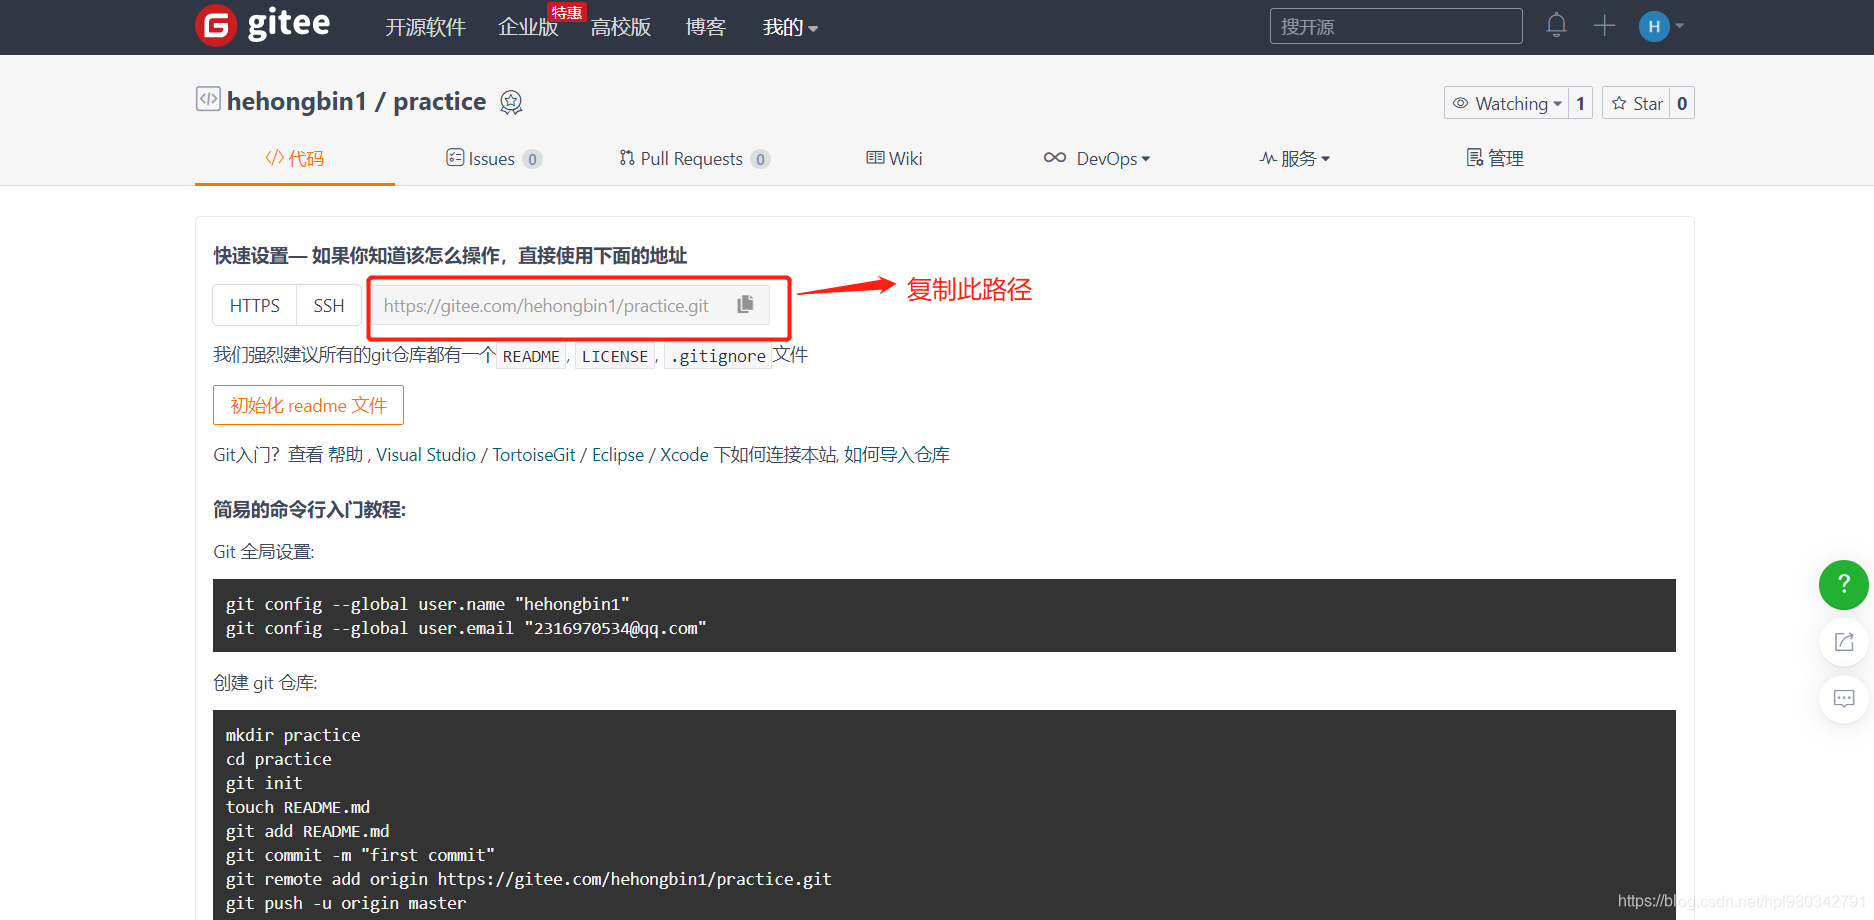
Task: Go to the Wiki tab
Action: pos(894,158)
